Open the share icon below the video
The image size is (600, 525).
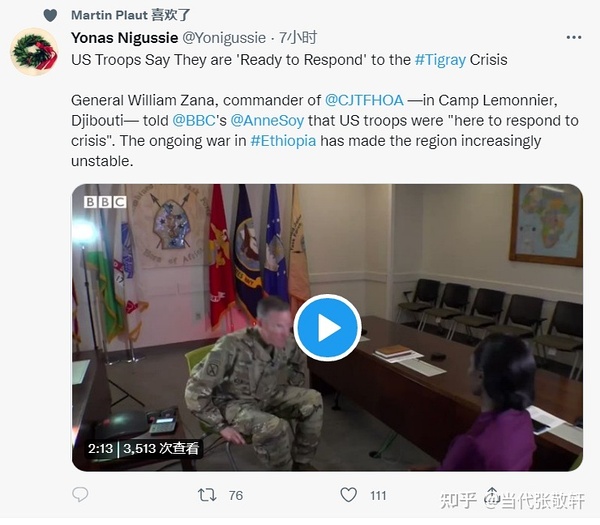click(492, 495)
